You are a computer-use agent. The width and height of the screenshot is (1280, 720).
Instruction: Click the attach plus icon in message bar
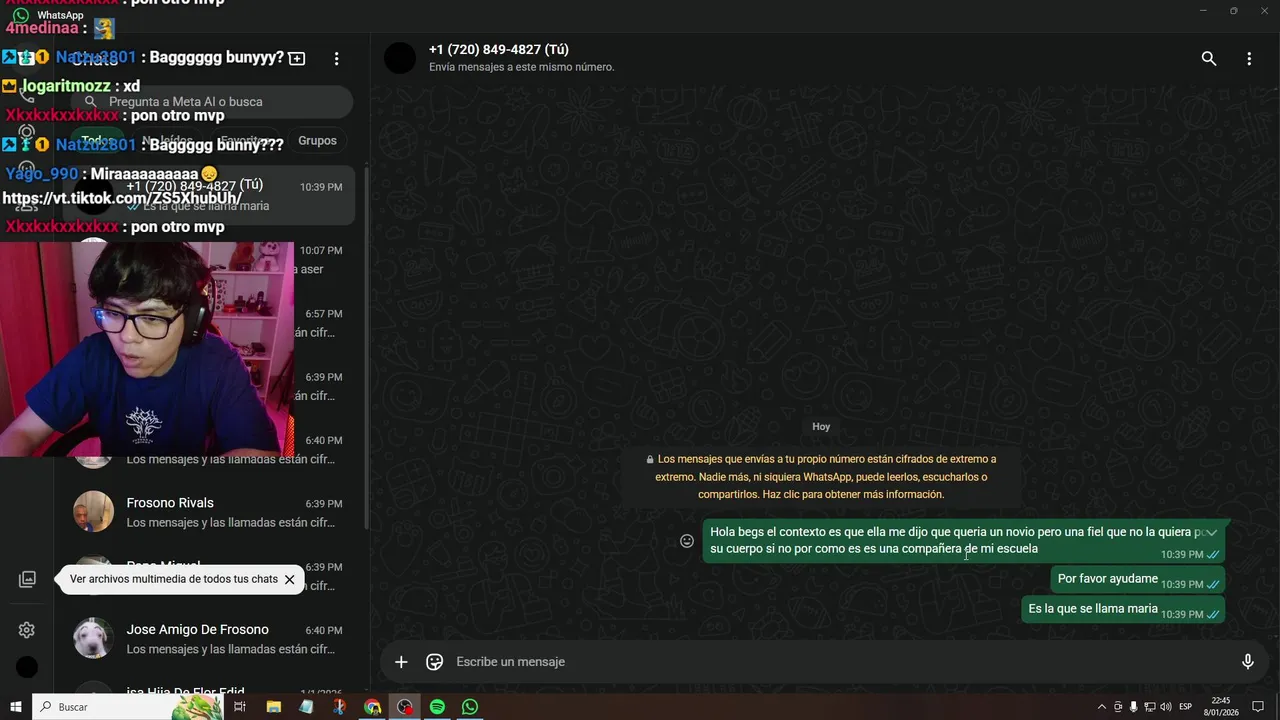pos(401,662)
